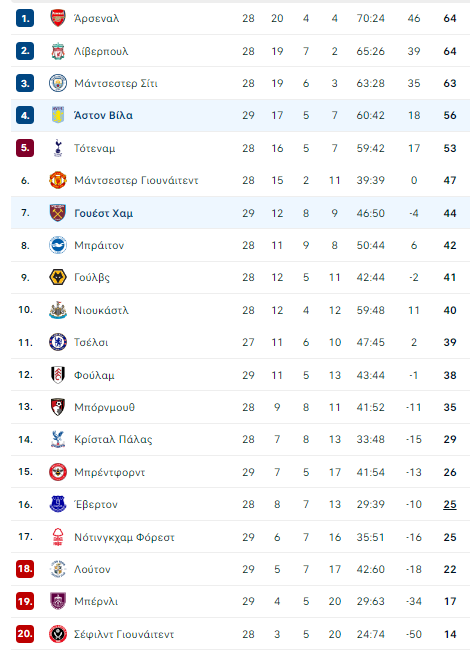Click the Wolves crest icon

pos(58,277)
